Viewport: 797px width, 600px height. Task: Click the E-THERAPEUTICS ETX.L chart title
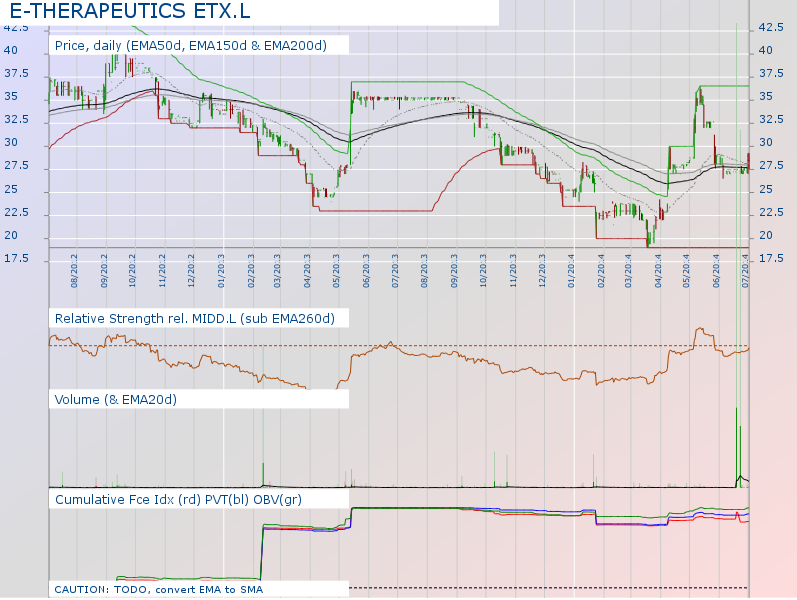[x=130, y=11]
